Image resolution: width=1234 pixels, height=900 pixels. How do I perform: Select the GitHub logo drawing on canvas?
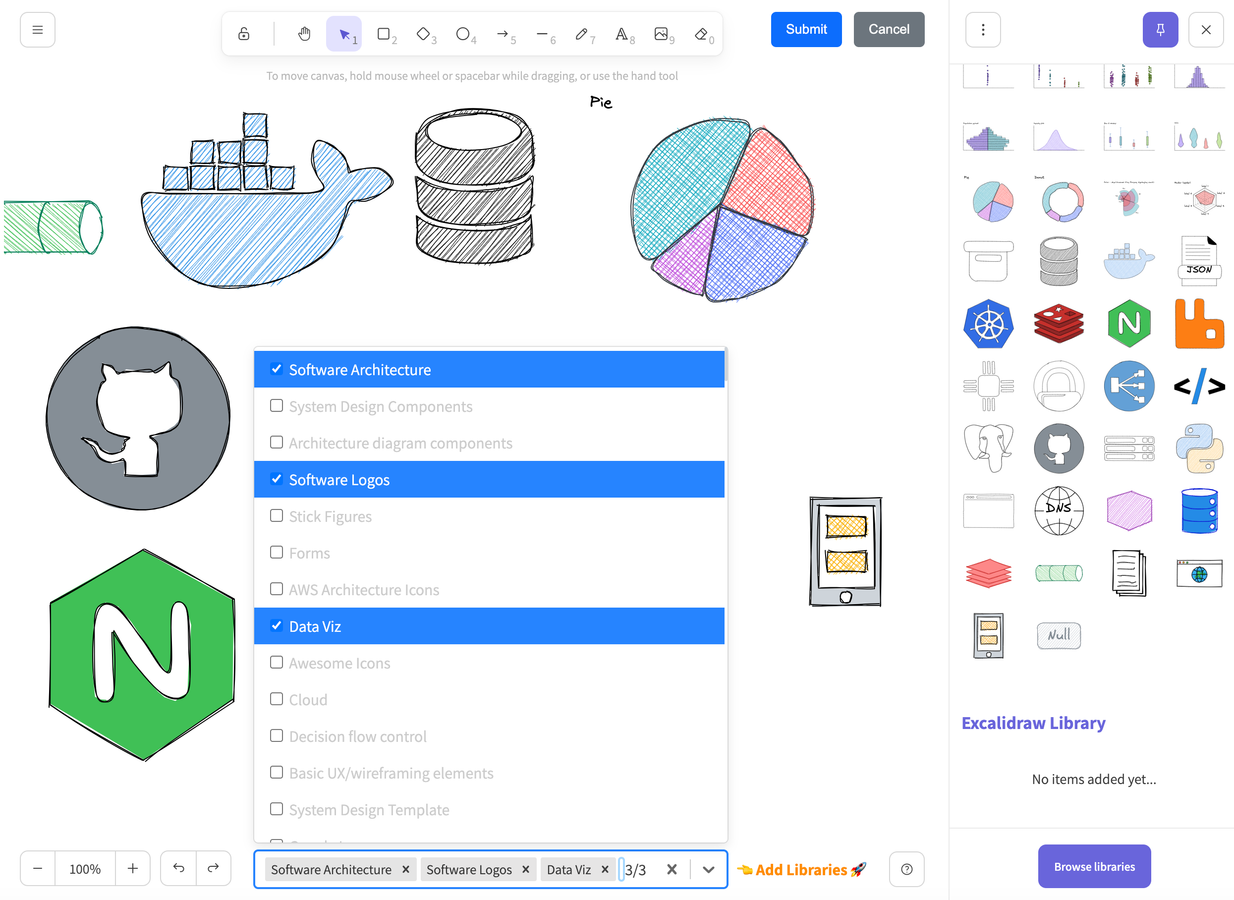tap(138, 418)
